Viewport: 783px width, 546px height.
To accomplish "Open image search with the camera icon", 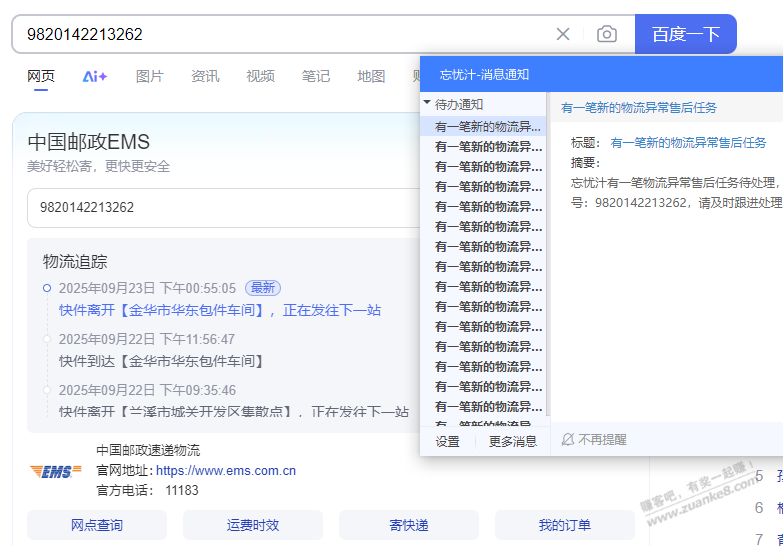I will (x=607, y=34).
